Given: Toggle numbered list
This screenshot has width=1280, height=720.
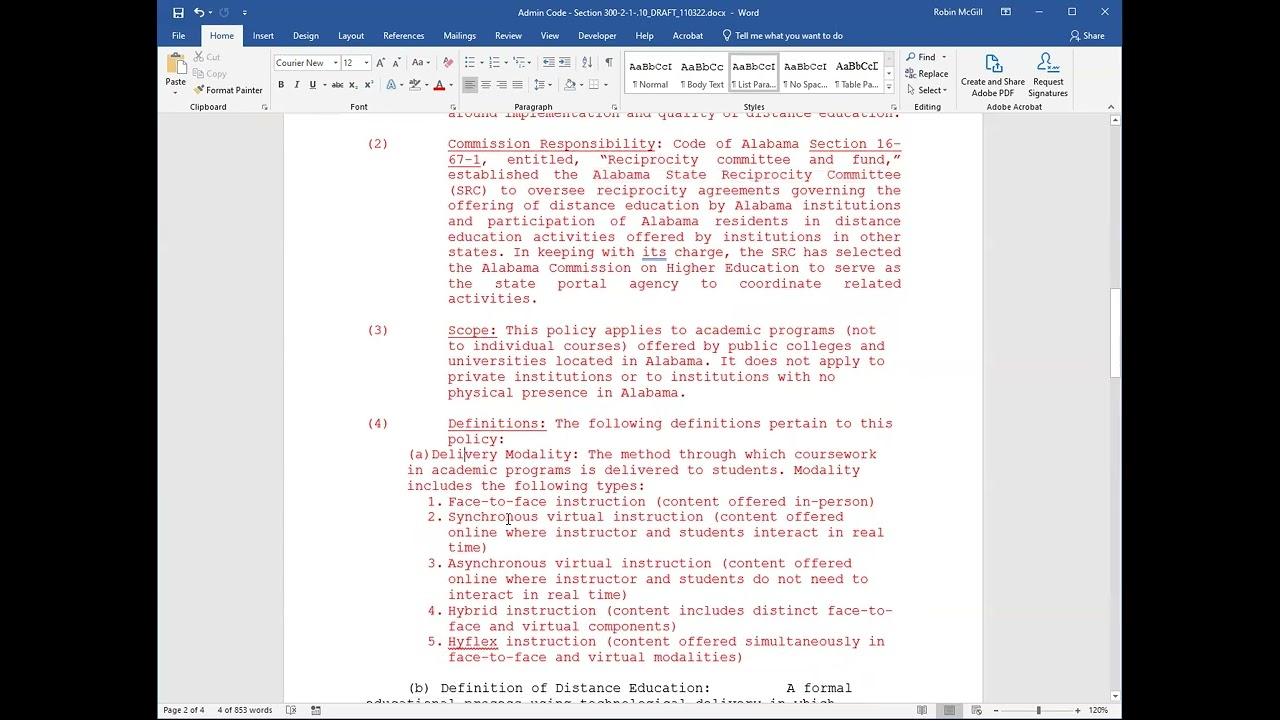Looking at the screenshot, I should (494, 63).
